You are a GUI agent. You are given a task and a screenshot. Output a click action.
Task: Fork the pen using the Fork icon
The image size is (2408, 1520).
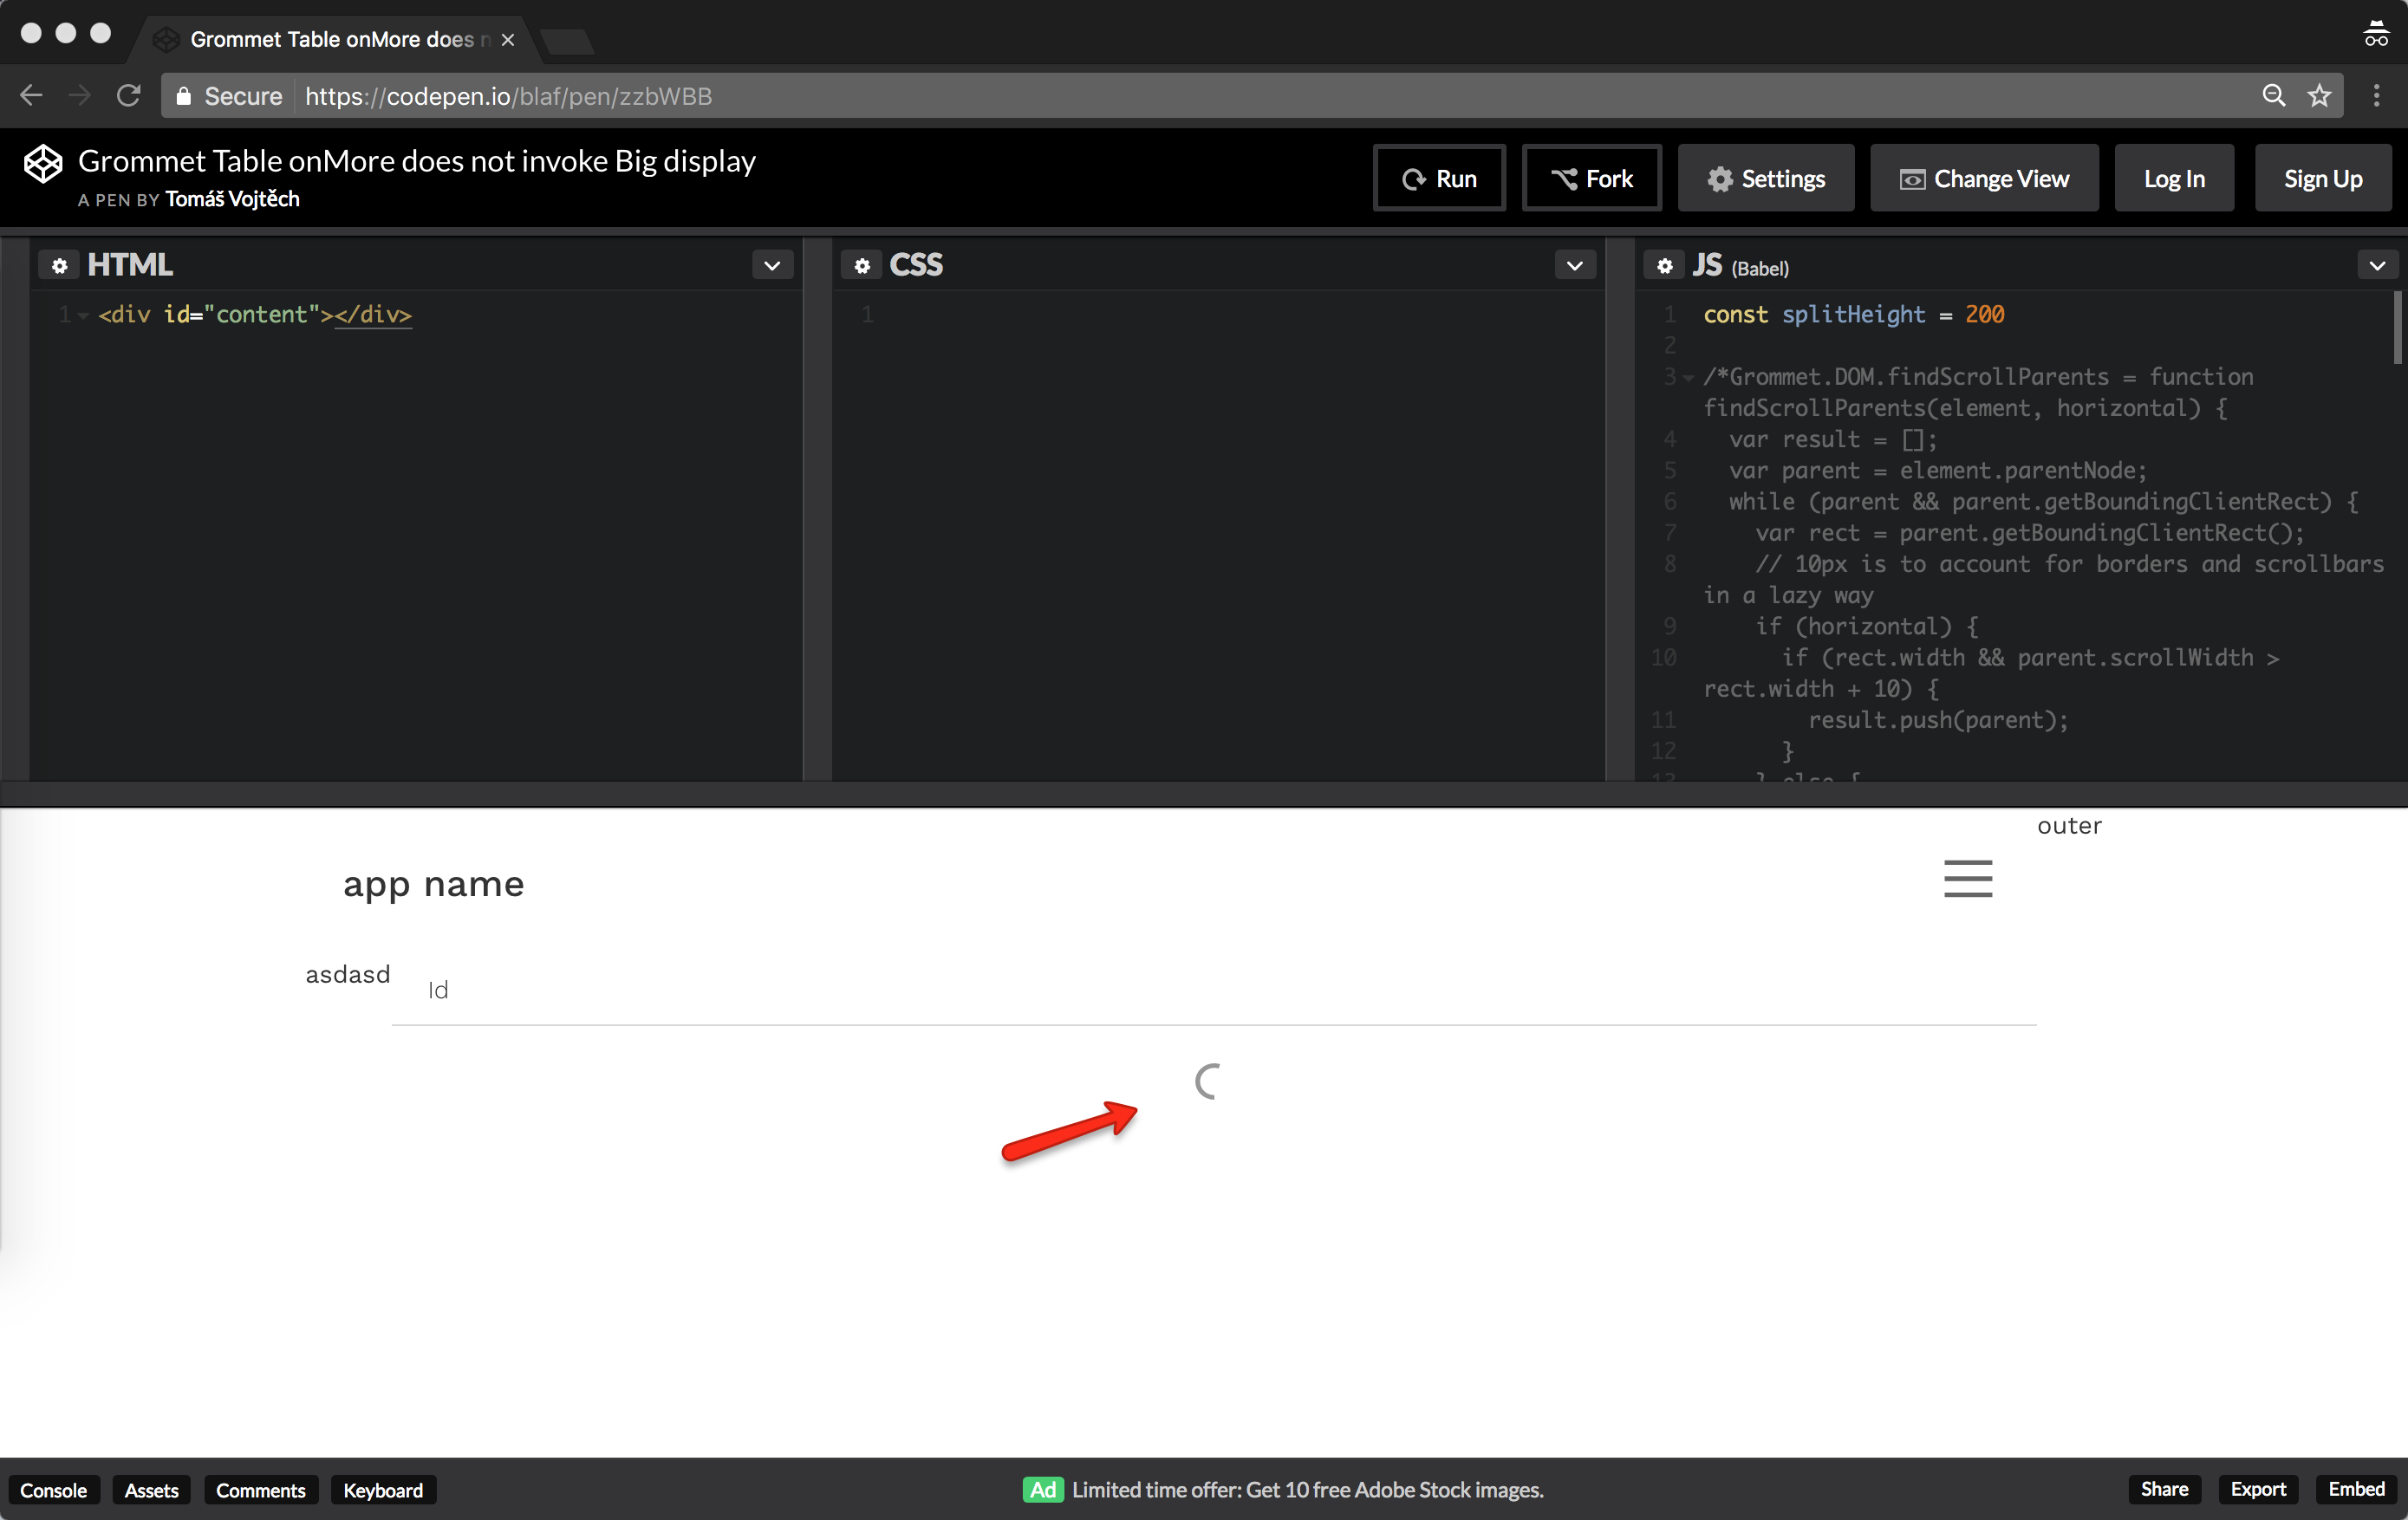click(1566, 178)
